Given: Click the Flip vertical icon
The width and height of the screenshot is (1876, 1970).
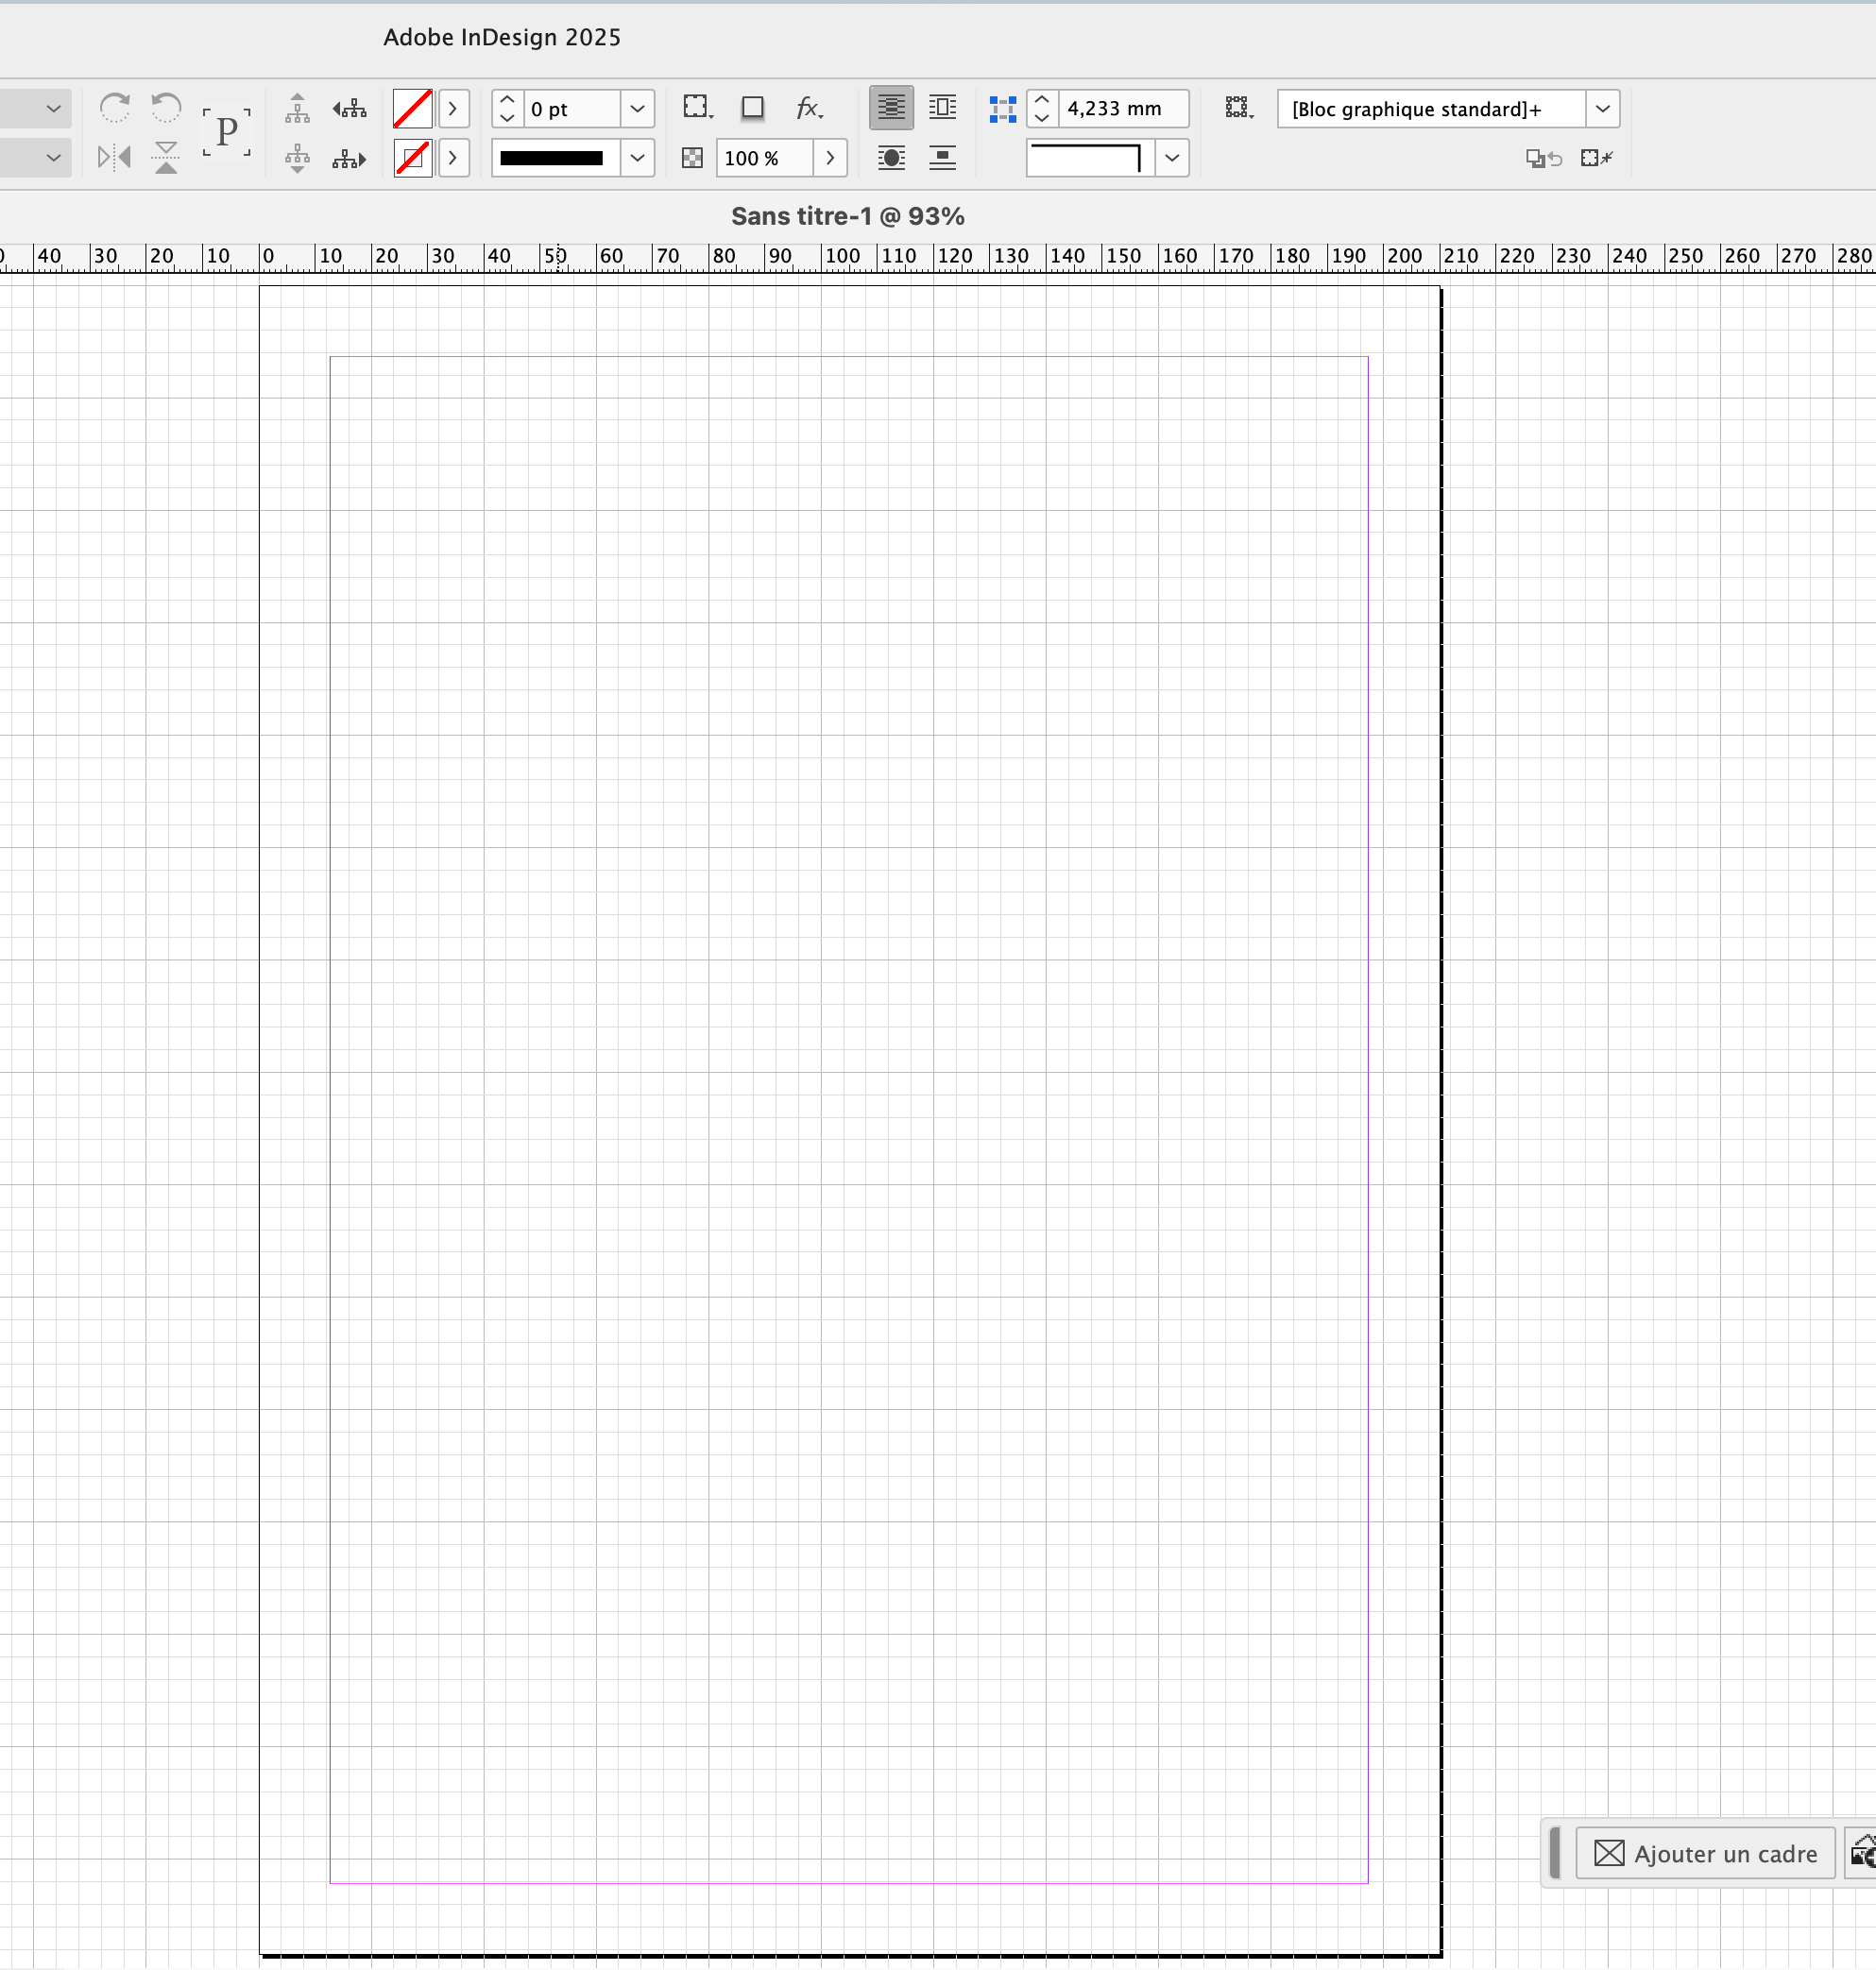Looking at the screenshot, I should (x=165, y=158).
